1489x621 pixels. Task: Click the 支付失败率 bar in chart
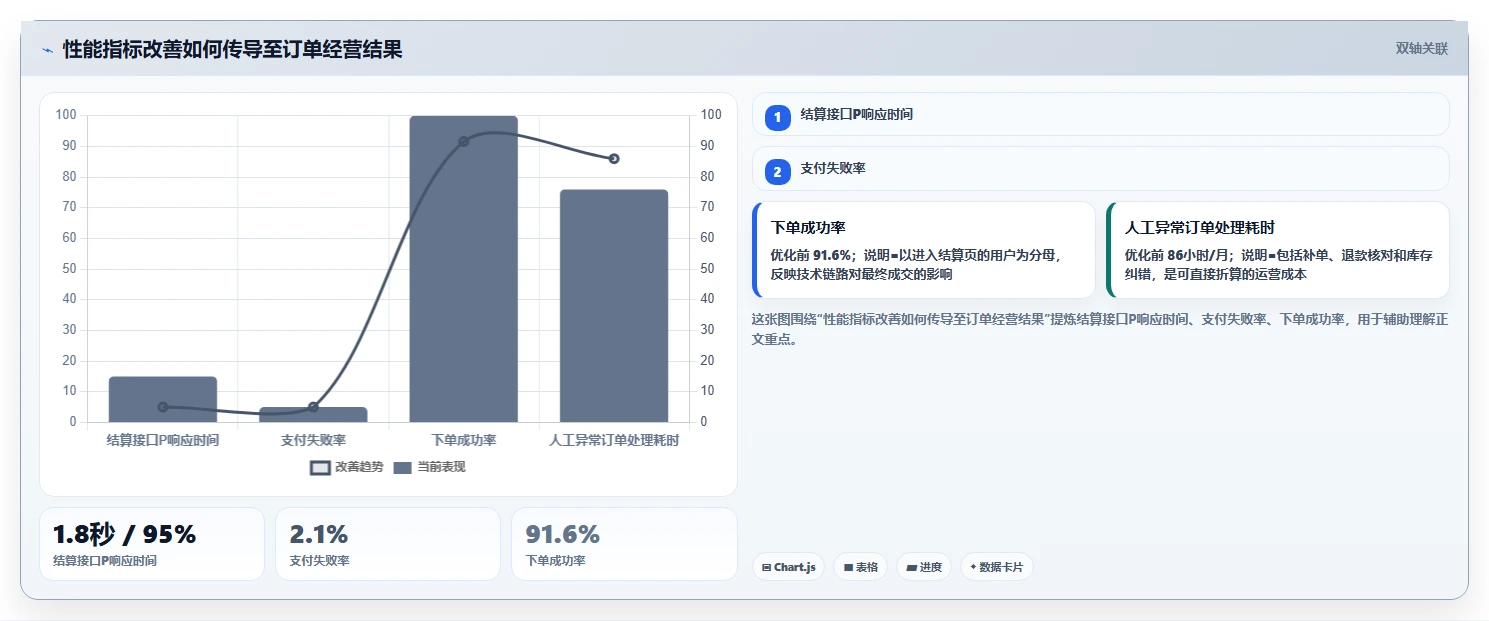point(313,414)
